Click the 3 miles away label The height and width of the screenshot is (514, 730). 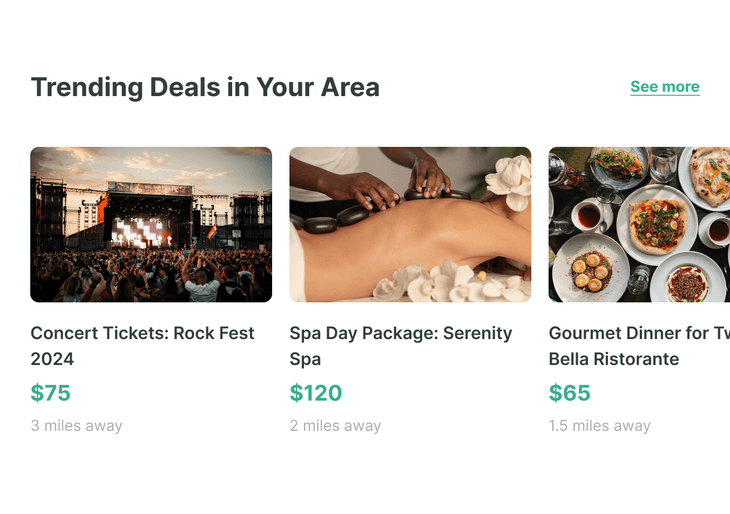pos(76,425)
